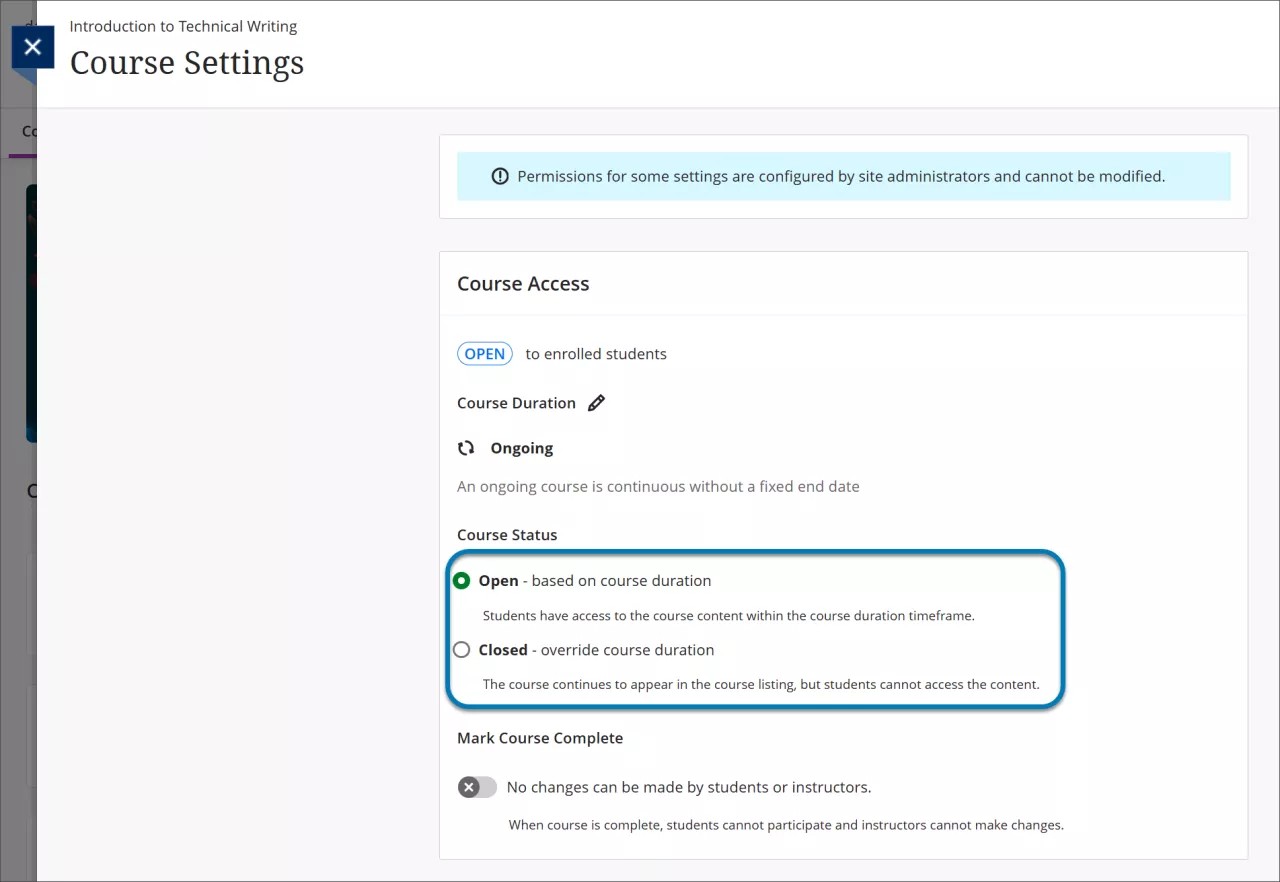1280x882 pixels.
Task: Click the refresh icon beside Ongoing
Action: pos(466,447)
